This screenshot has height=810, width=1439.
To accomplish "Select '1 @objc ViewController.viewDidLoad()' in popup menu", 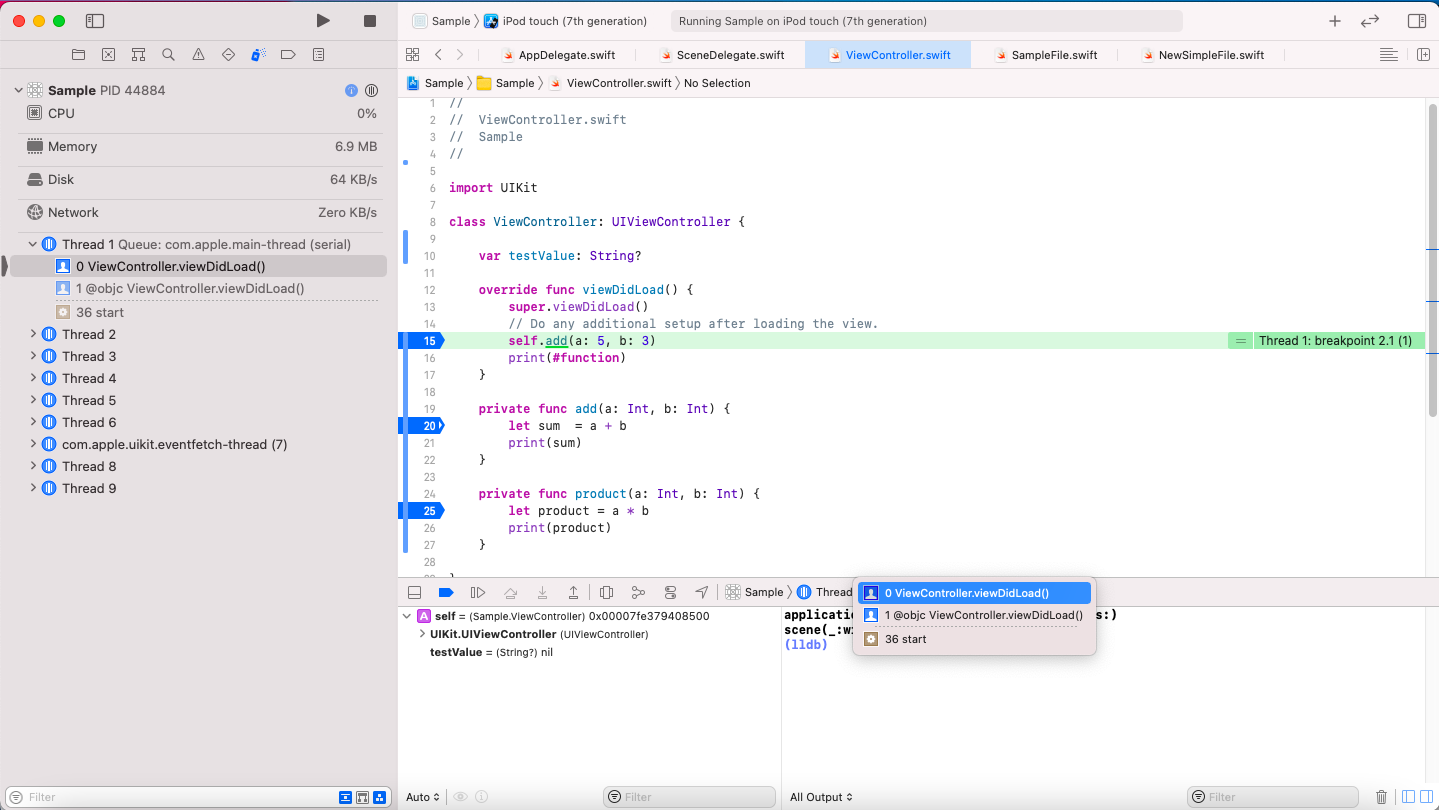I will click(974, 615).
